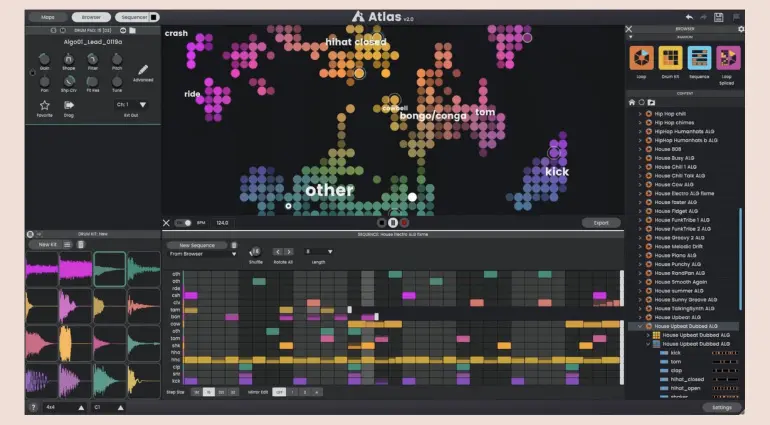Open the Ch: 1 Kit Out dropdown
770x425 pixels.
coord(131,104)
